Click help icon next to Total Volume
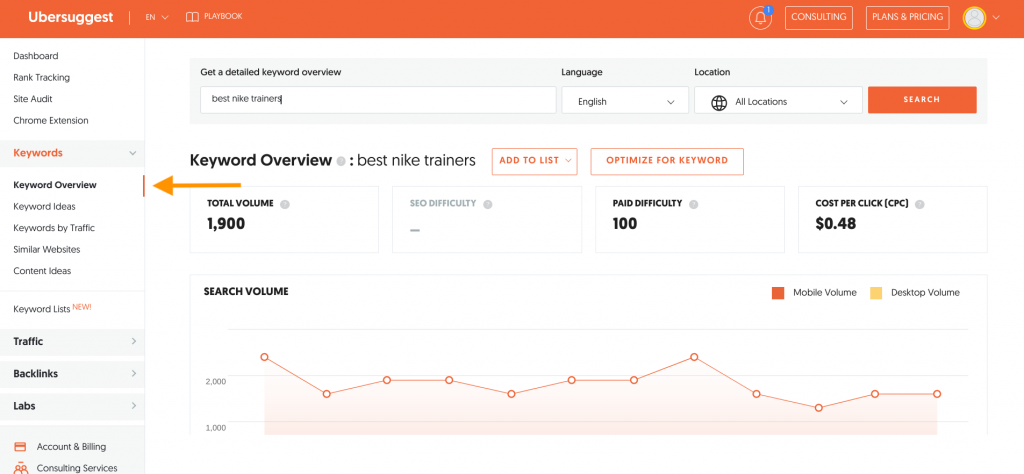Image resolution: width=1024 pixels, height=474 pixels. [285, 204]
